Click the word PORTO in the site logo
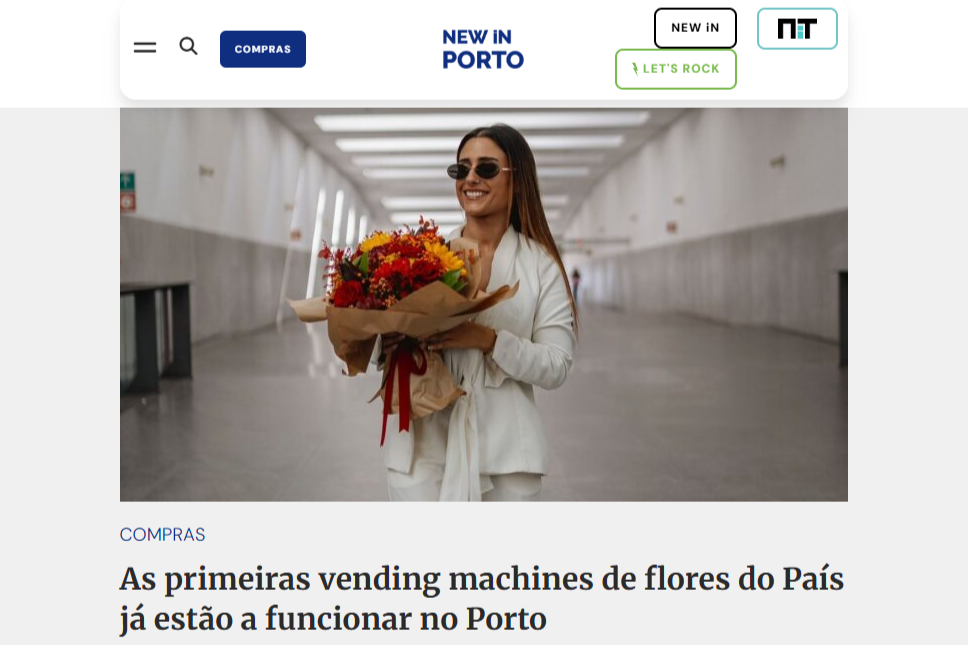The width and height of the screenshot is (968, 645). [x=483, y=60]
